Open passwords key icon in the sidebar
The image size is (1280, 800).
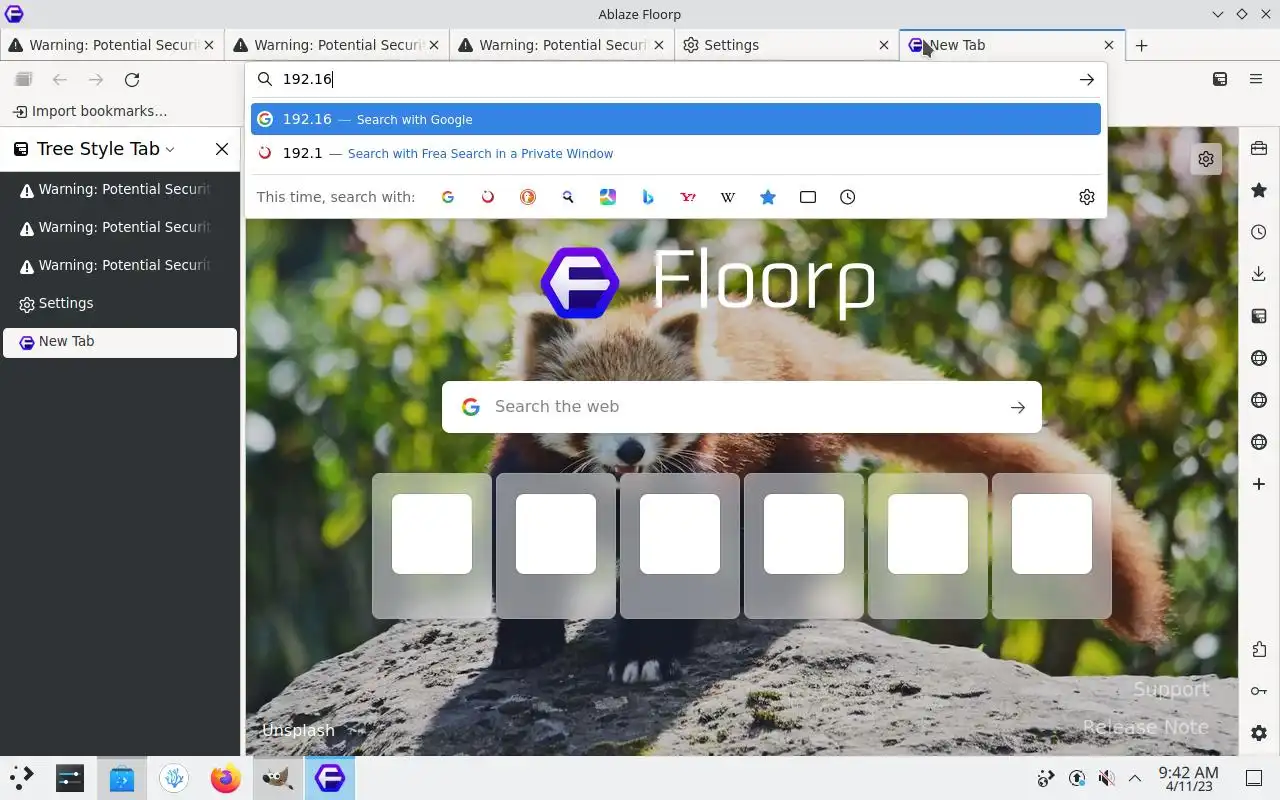tap(1259, 691)
